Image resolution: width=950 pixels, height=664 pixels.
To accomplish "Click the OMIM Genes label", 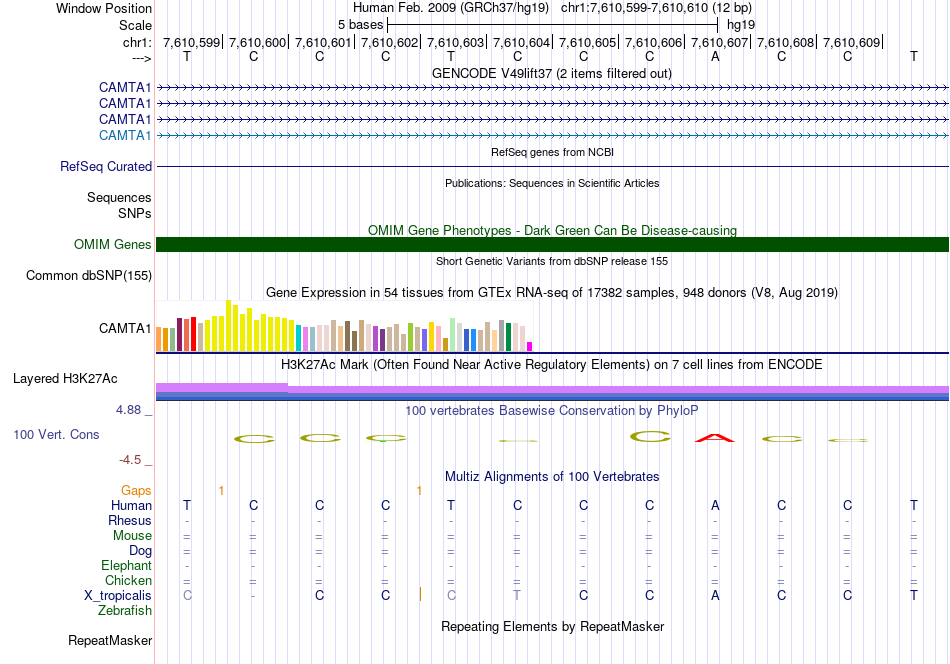I will [x=112, y=245].
